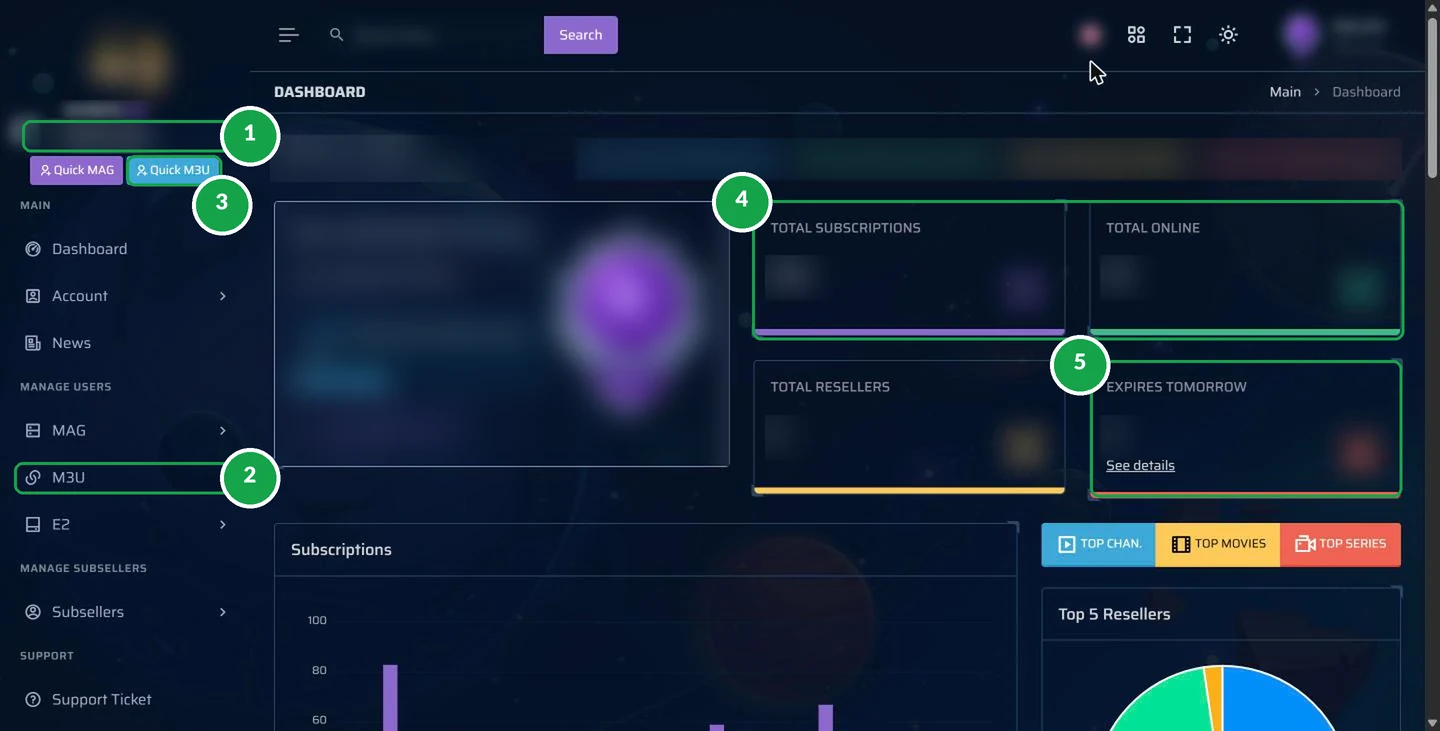Click the Subsellers user icon in sidebar

tap(33, 612)
